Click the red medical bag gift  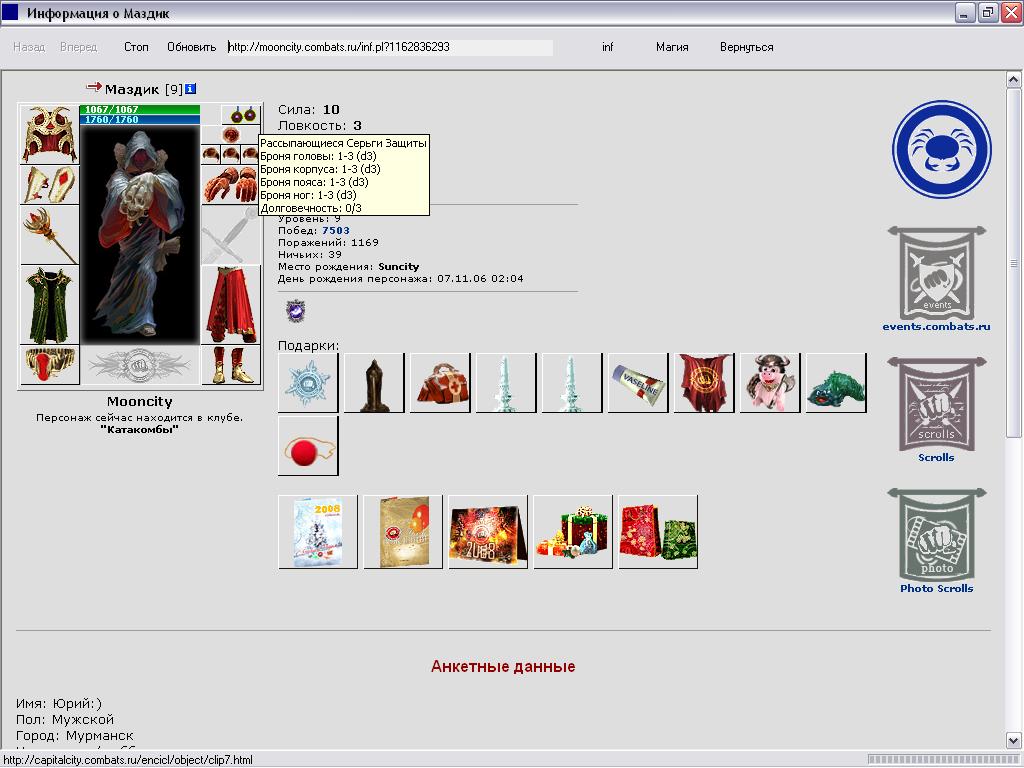(439, 382)
